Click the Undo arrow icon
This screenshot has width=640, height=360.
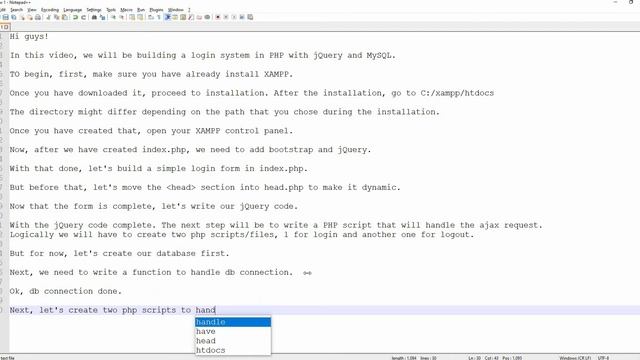(x=75, y=17)
